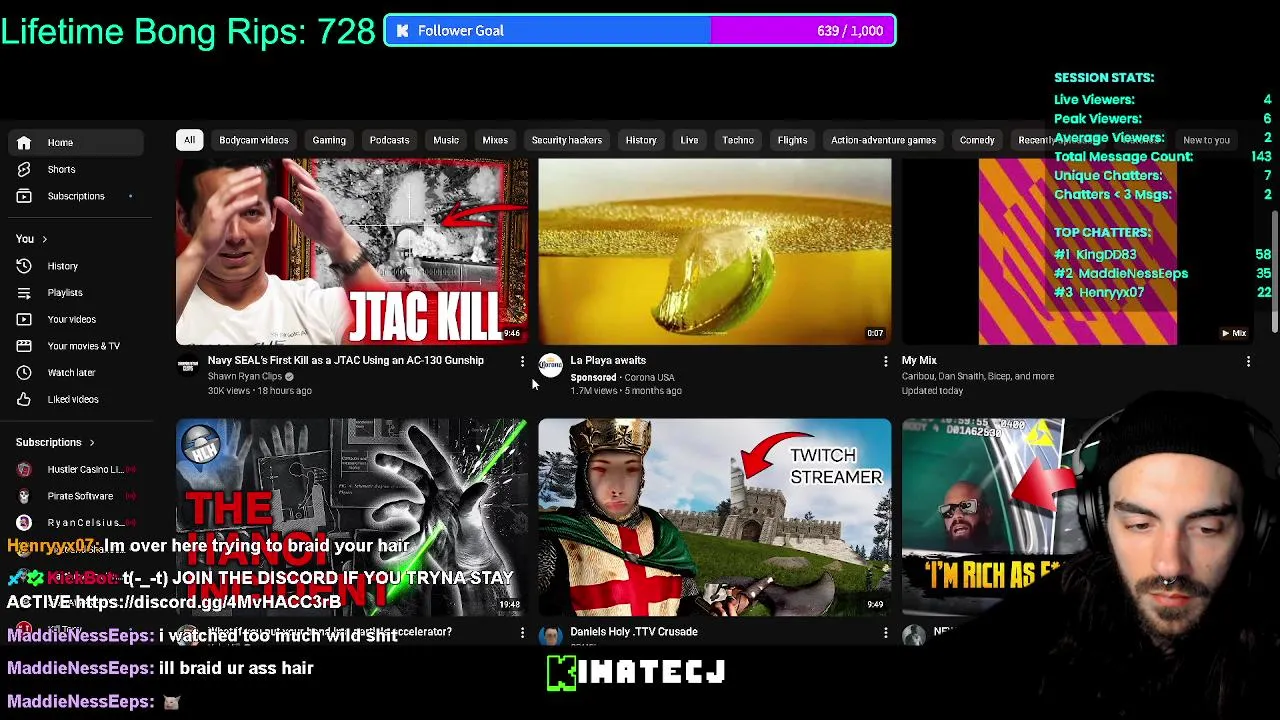
Task: Open more options for Daniels Holy TTV Crusade
Action: [885, 632]
